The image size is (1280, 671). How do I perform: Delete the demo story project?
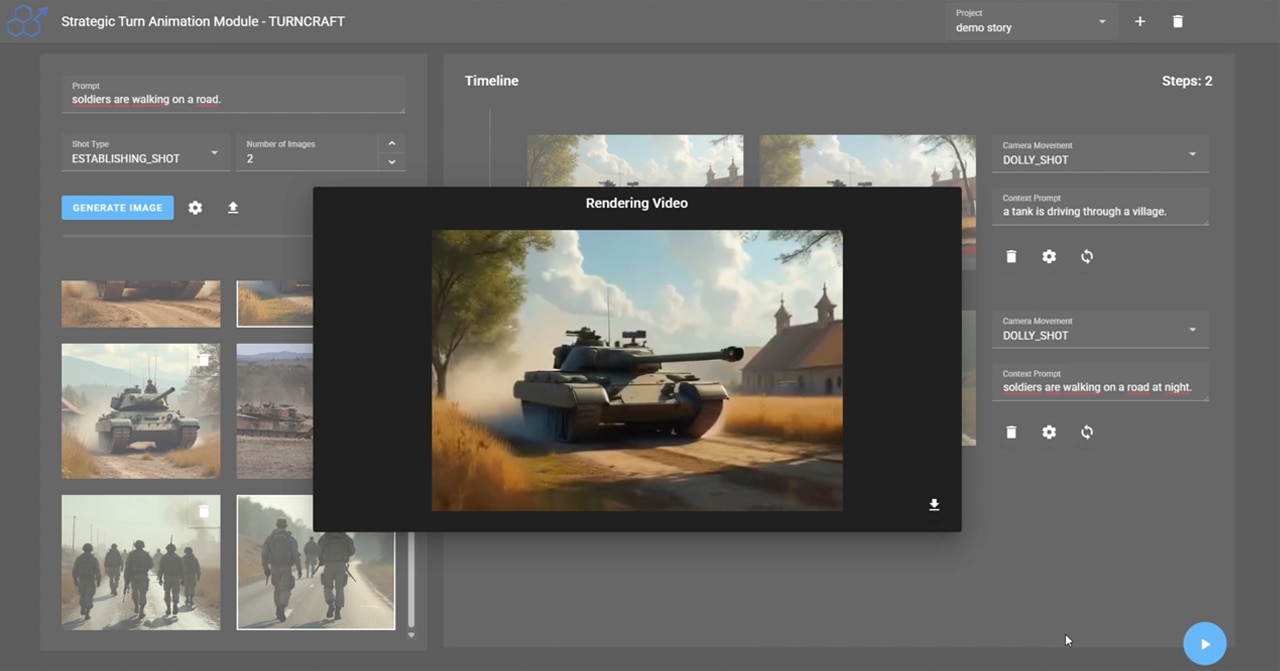coord(1177,21)
